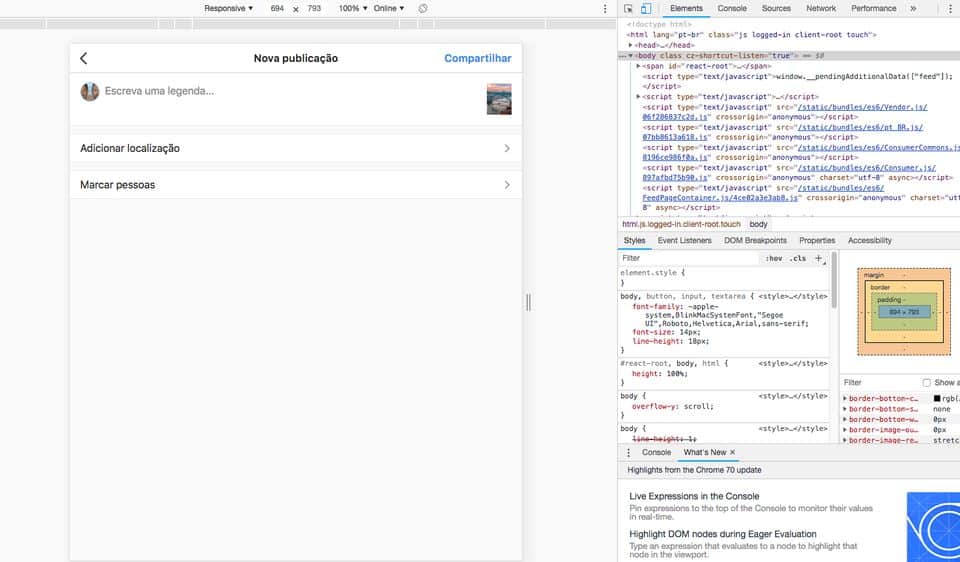Image resolution: width=960 pixels, height=562 pixels.
Task: Click the computed styles Filter input
Action: pyautogui.click(x=879, y=383)
